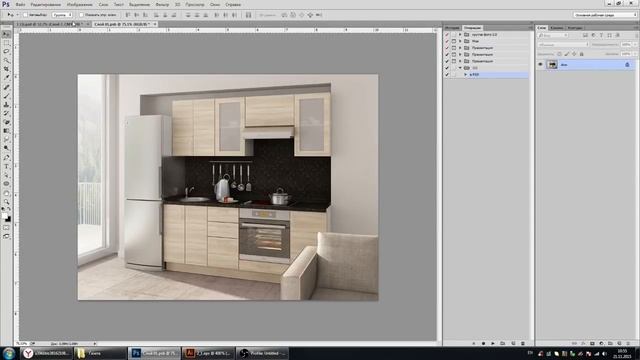Select the Gradient tool

tap(6, 131)
